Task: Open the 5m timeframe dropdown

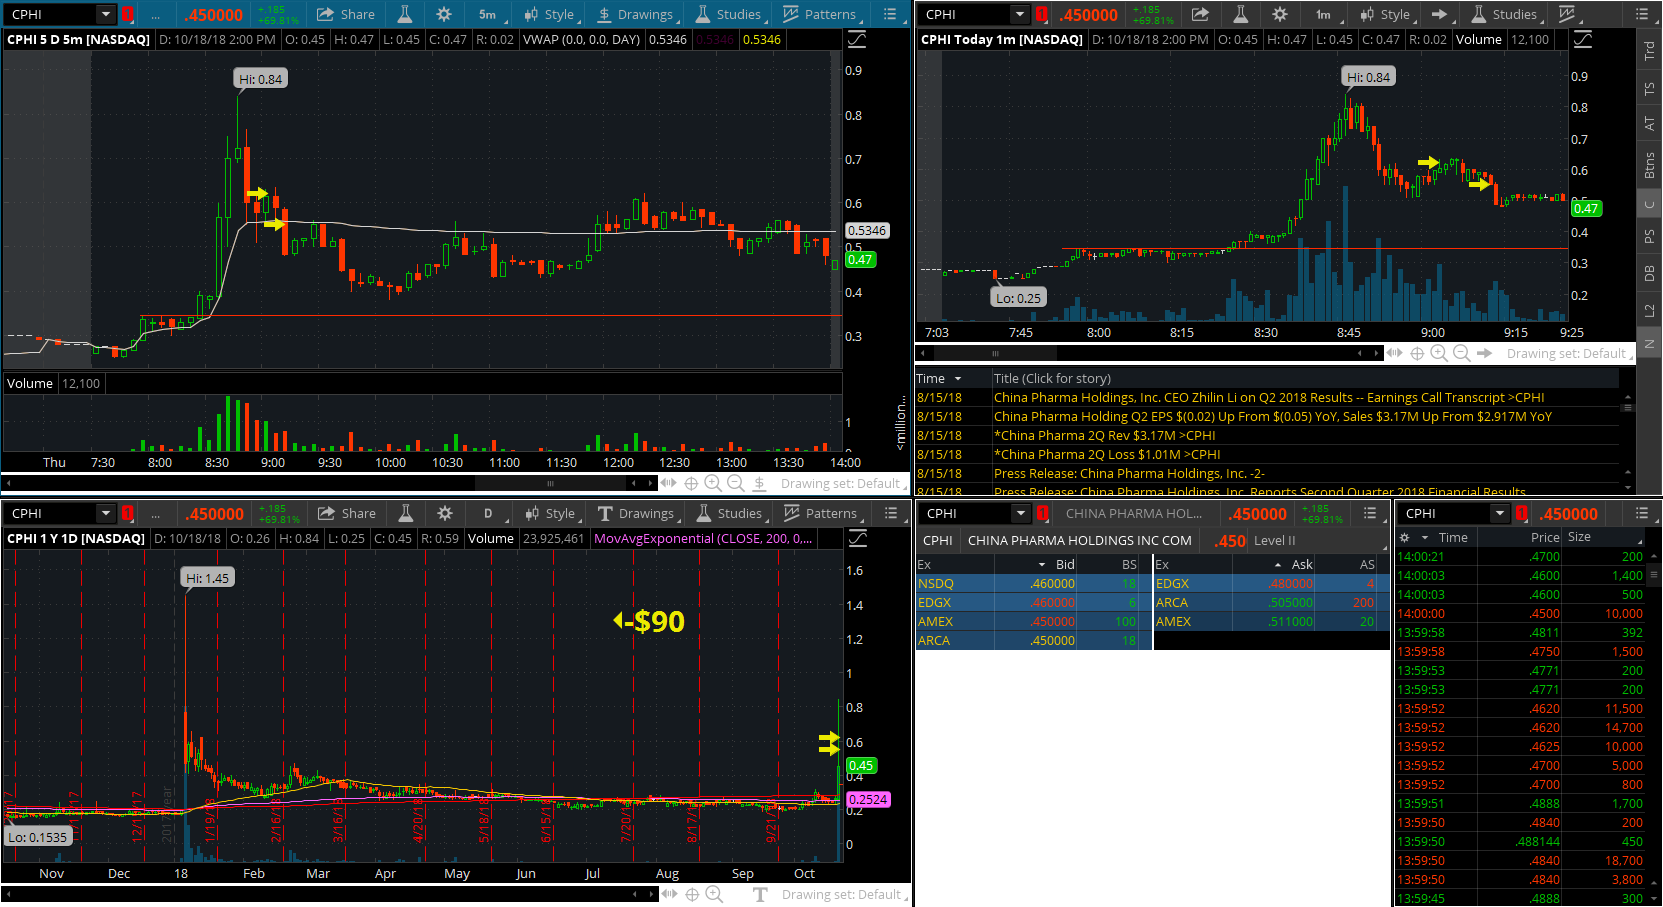Action: pyautogui.click(x=492, y=14)
